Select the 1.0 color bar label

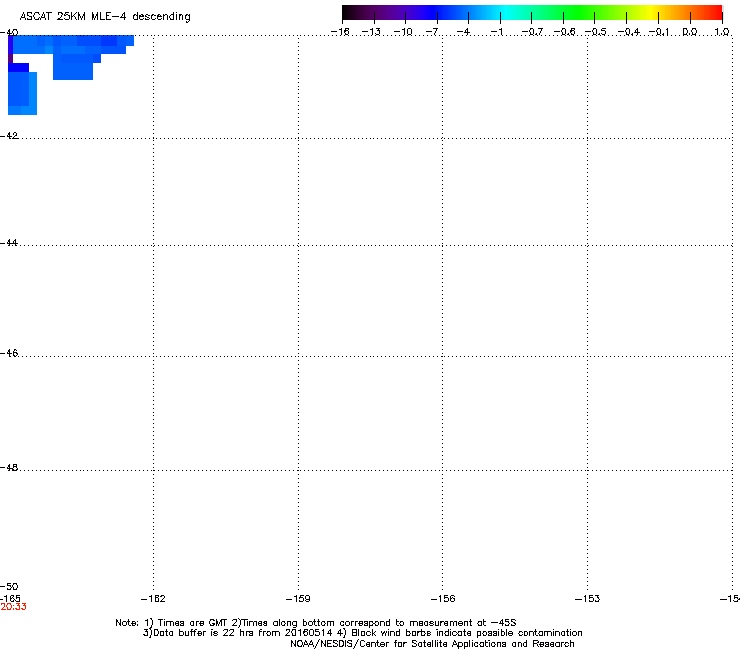(x=722, y=32)
